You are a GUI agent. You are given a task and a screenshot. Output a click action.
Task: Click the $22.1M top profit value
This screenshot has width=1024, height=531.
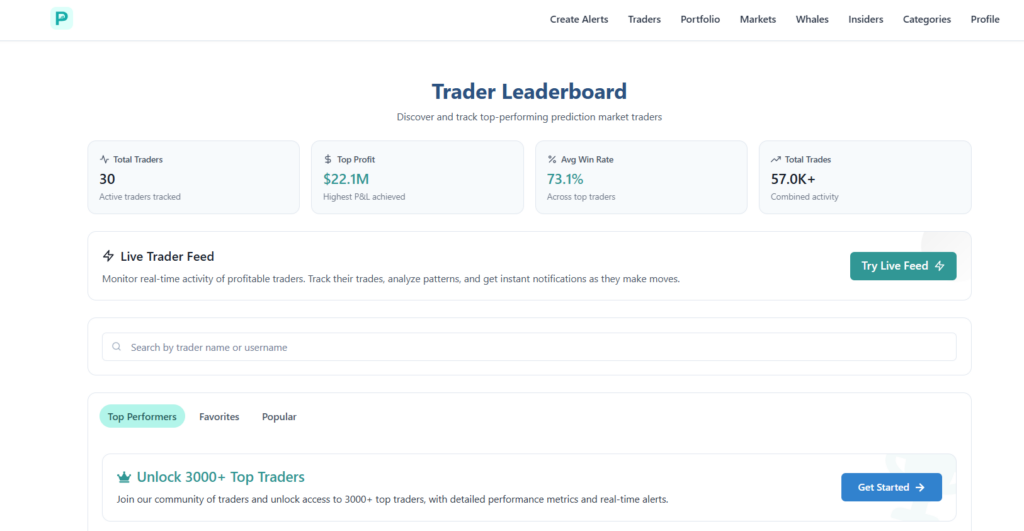[346, 179]
